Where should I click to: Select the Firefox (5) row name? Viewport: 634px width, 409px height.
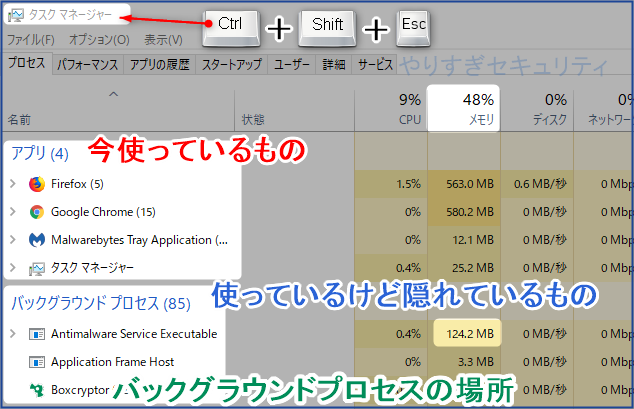(77, 184)
